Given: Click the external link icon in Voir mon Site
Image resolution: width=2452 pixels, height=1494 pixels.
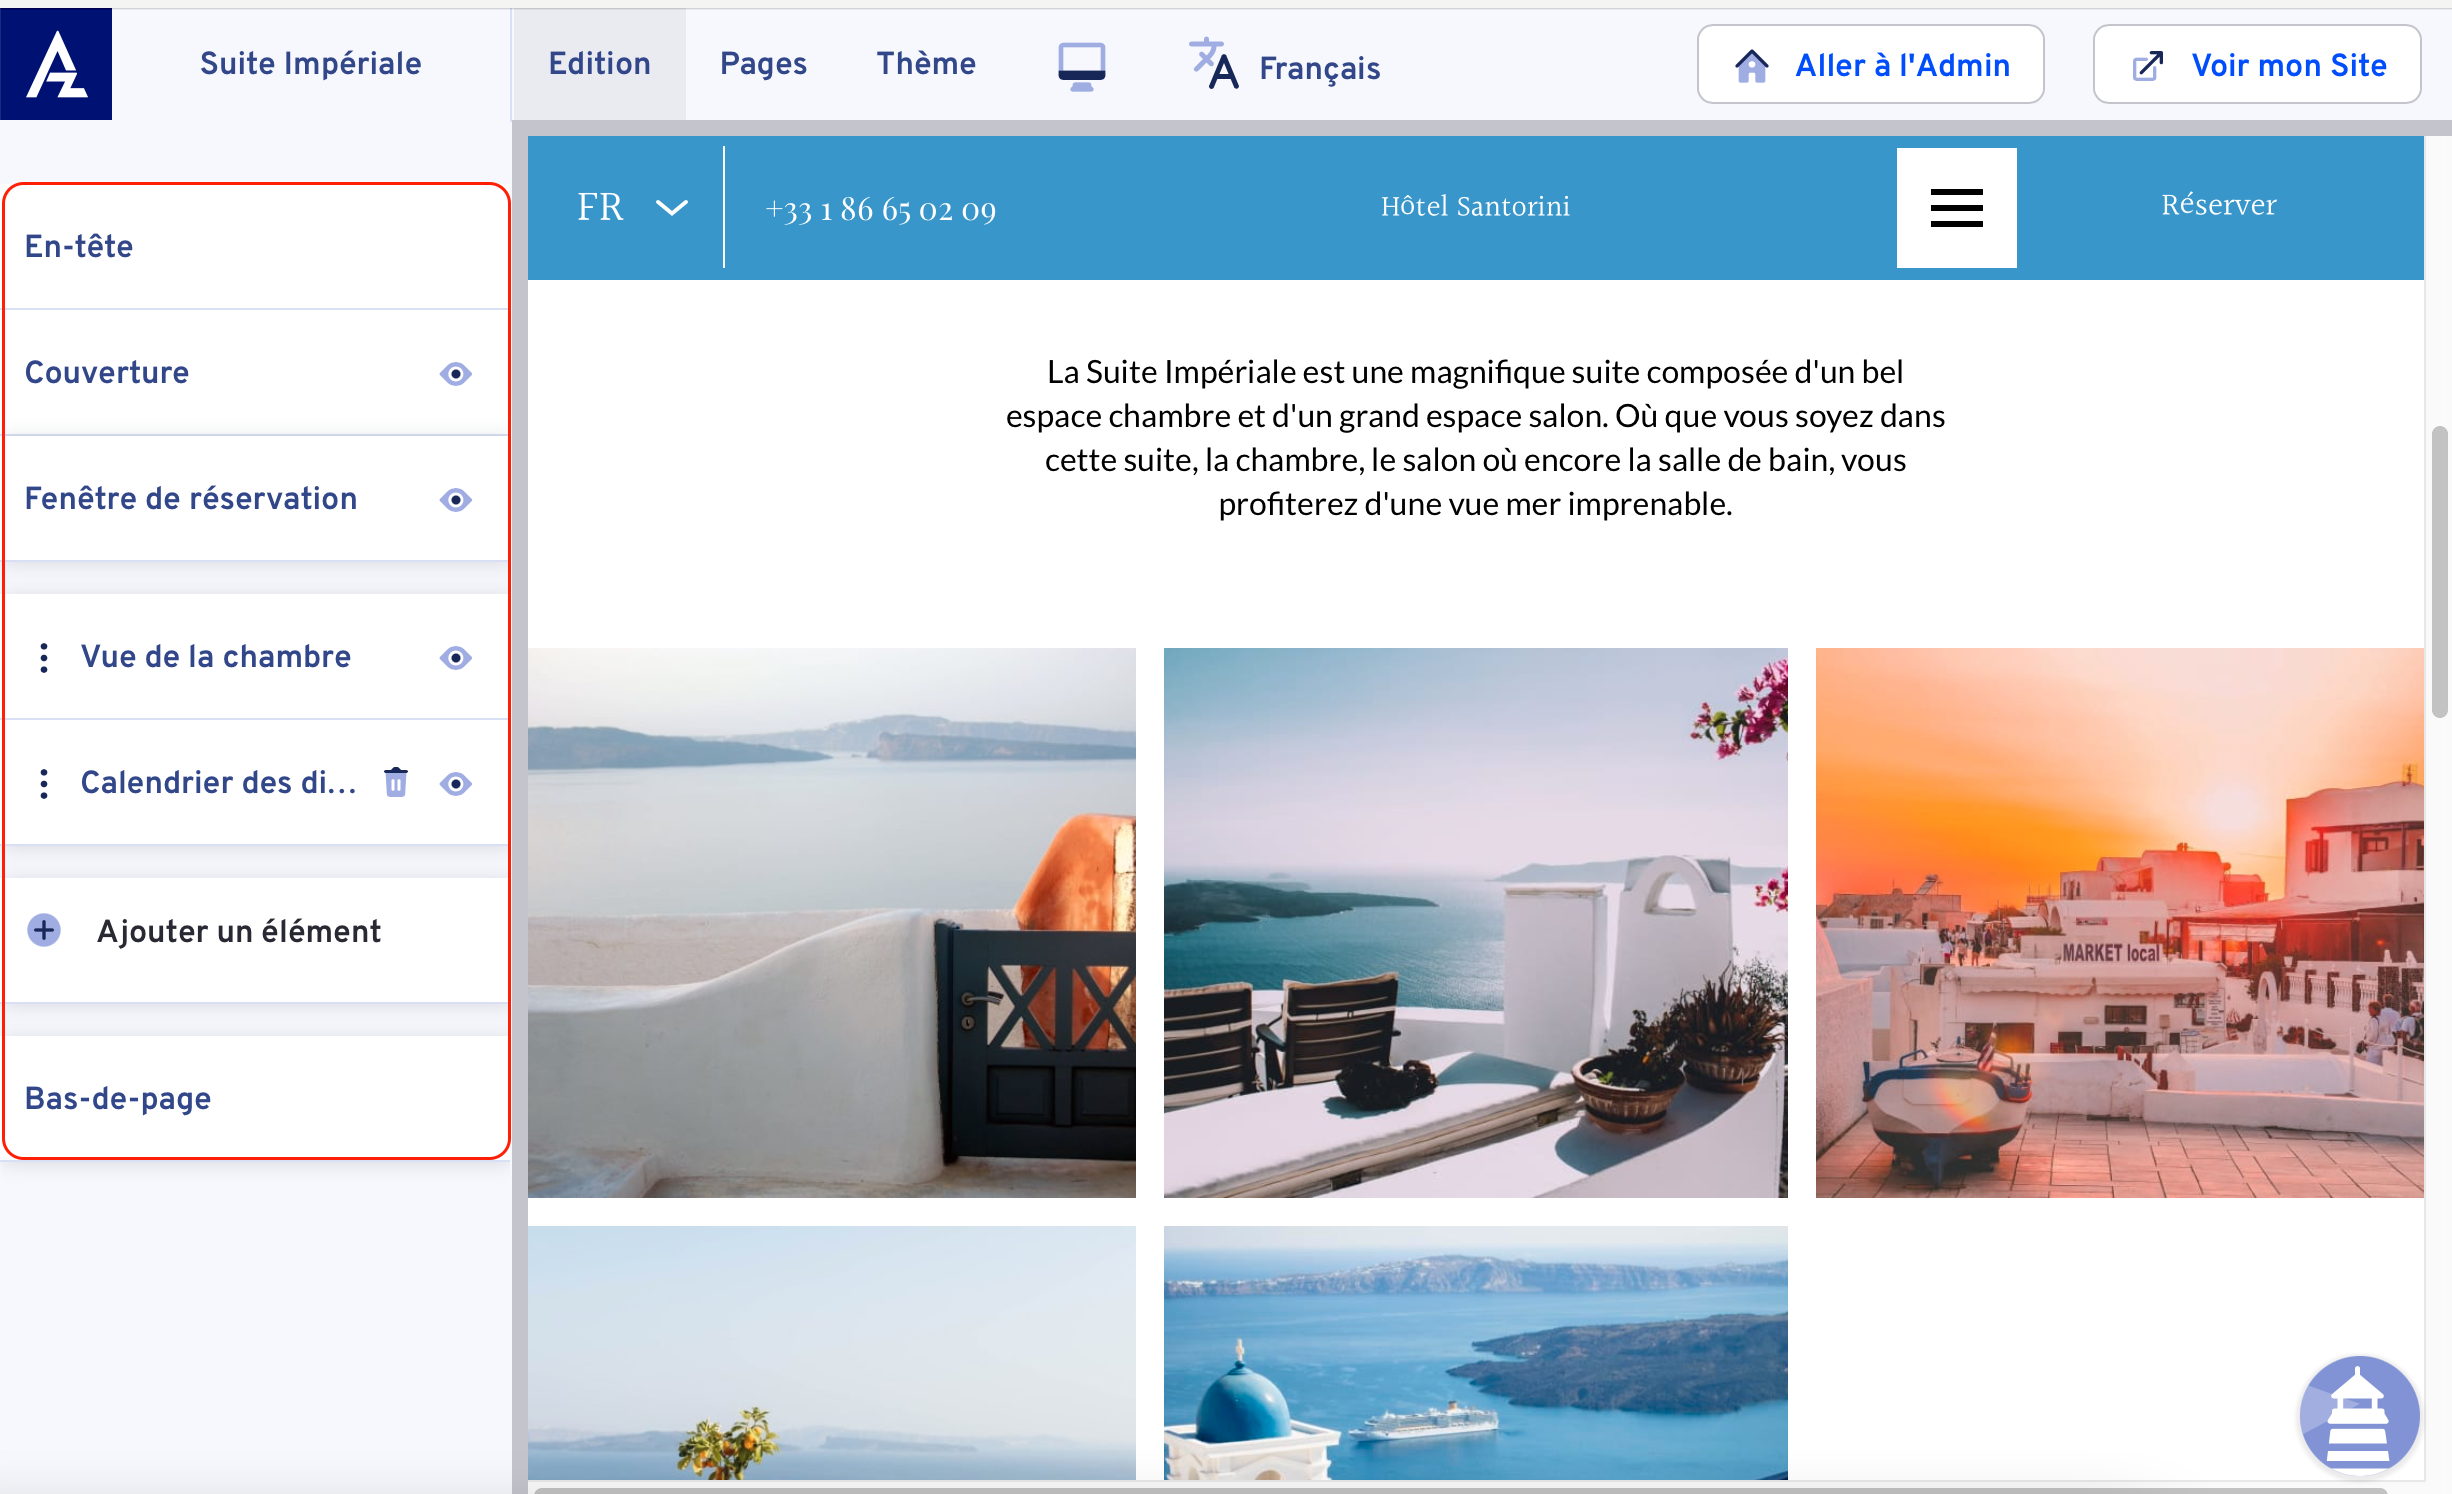Looking at the screenshot, I should (x=2148, y=66).
